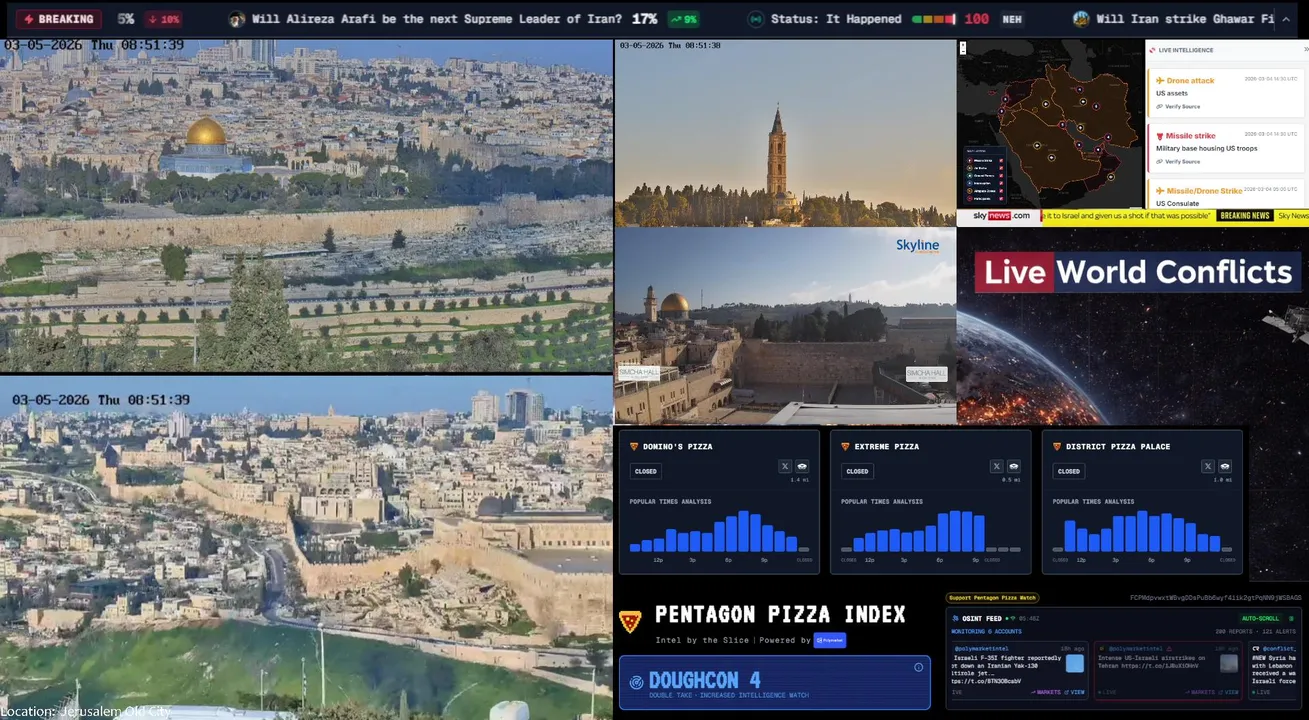Click the pizza slice logo beside Domino's Pizza title
The image size is (1309, 720).
click(x=634, y=446)
